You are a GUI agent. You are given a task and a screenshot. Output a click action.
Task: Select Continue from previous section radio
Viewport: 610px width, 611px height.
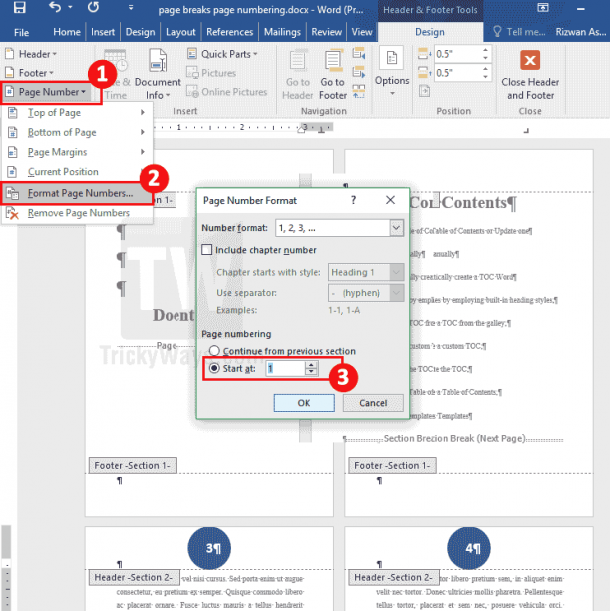214,351
